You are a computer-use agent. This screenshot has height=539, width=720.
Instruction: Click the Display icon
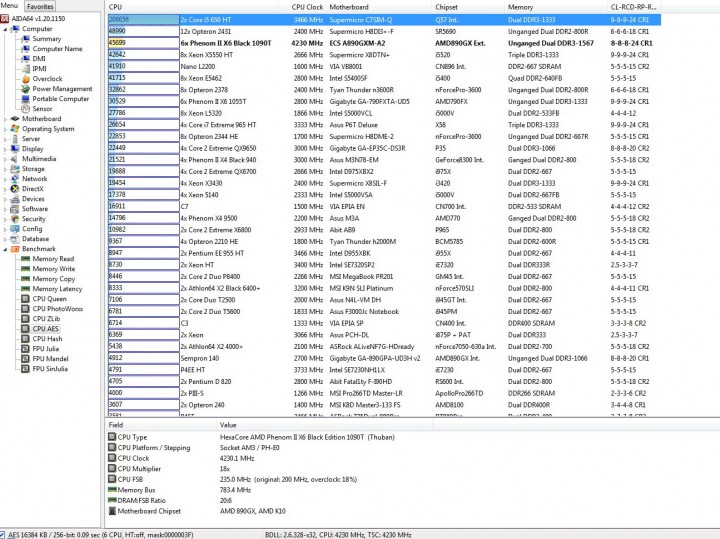(x=16, y=149)
